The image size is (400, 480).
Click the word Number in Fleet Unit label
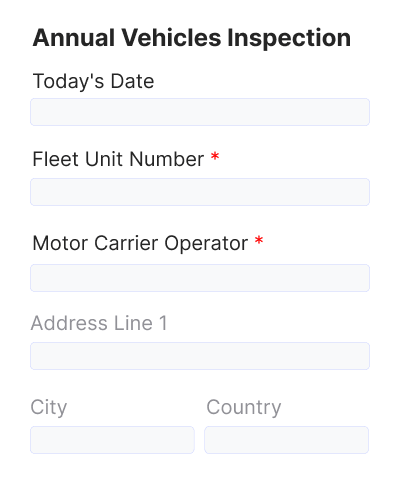166,159
